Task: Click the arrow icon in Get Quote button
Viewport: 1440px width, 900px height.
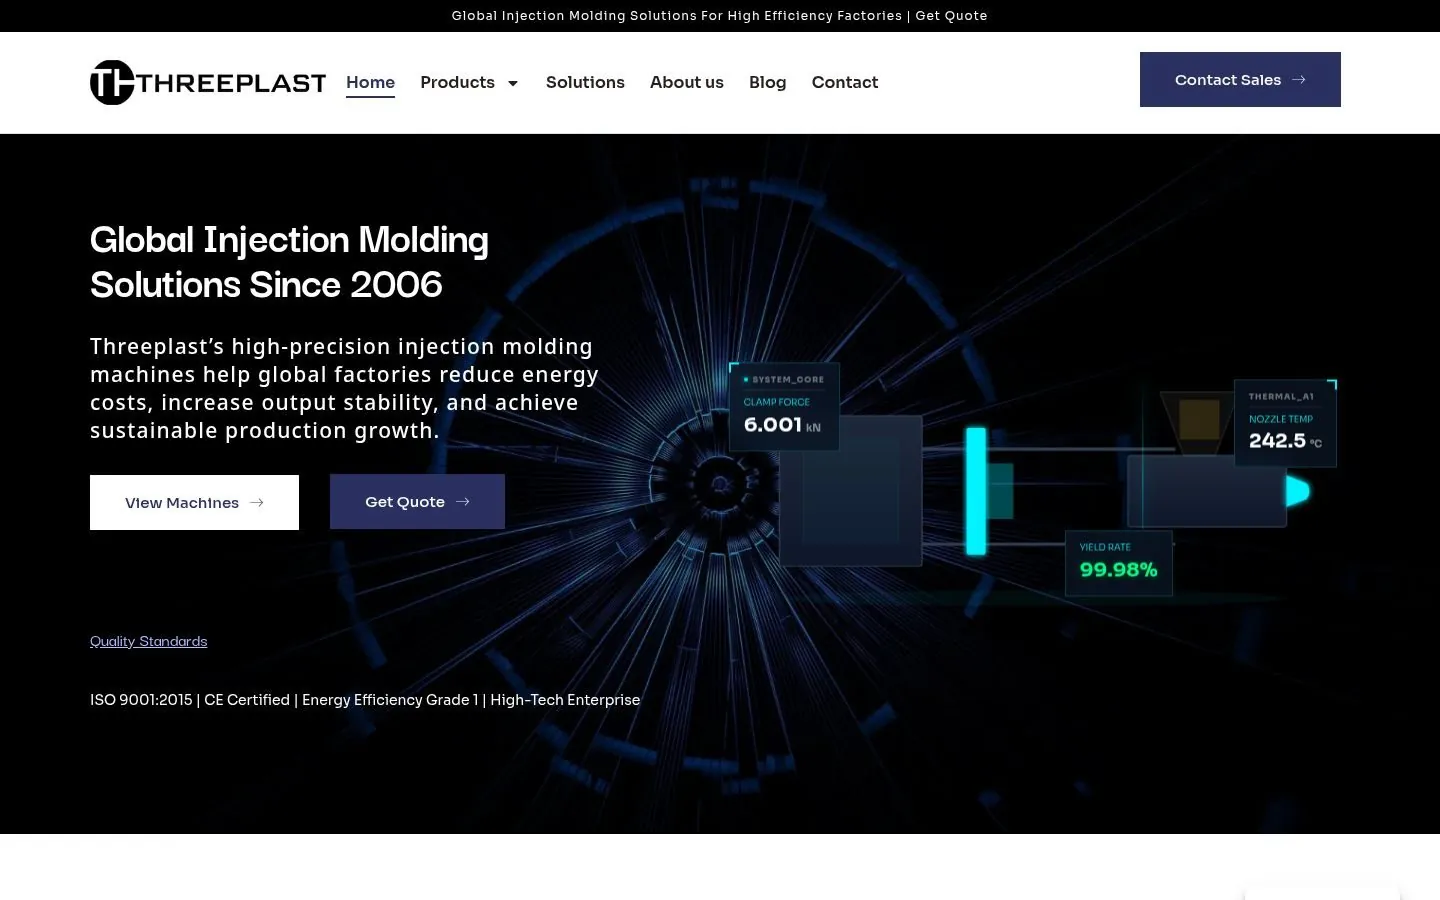Action: pos(463,502)
